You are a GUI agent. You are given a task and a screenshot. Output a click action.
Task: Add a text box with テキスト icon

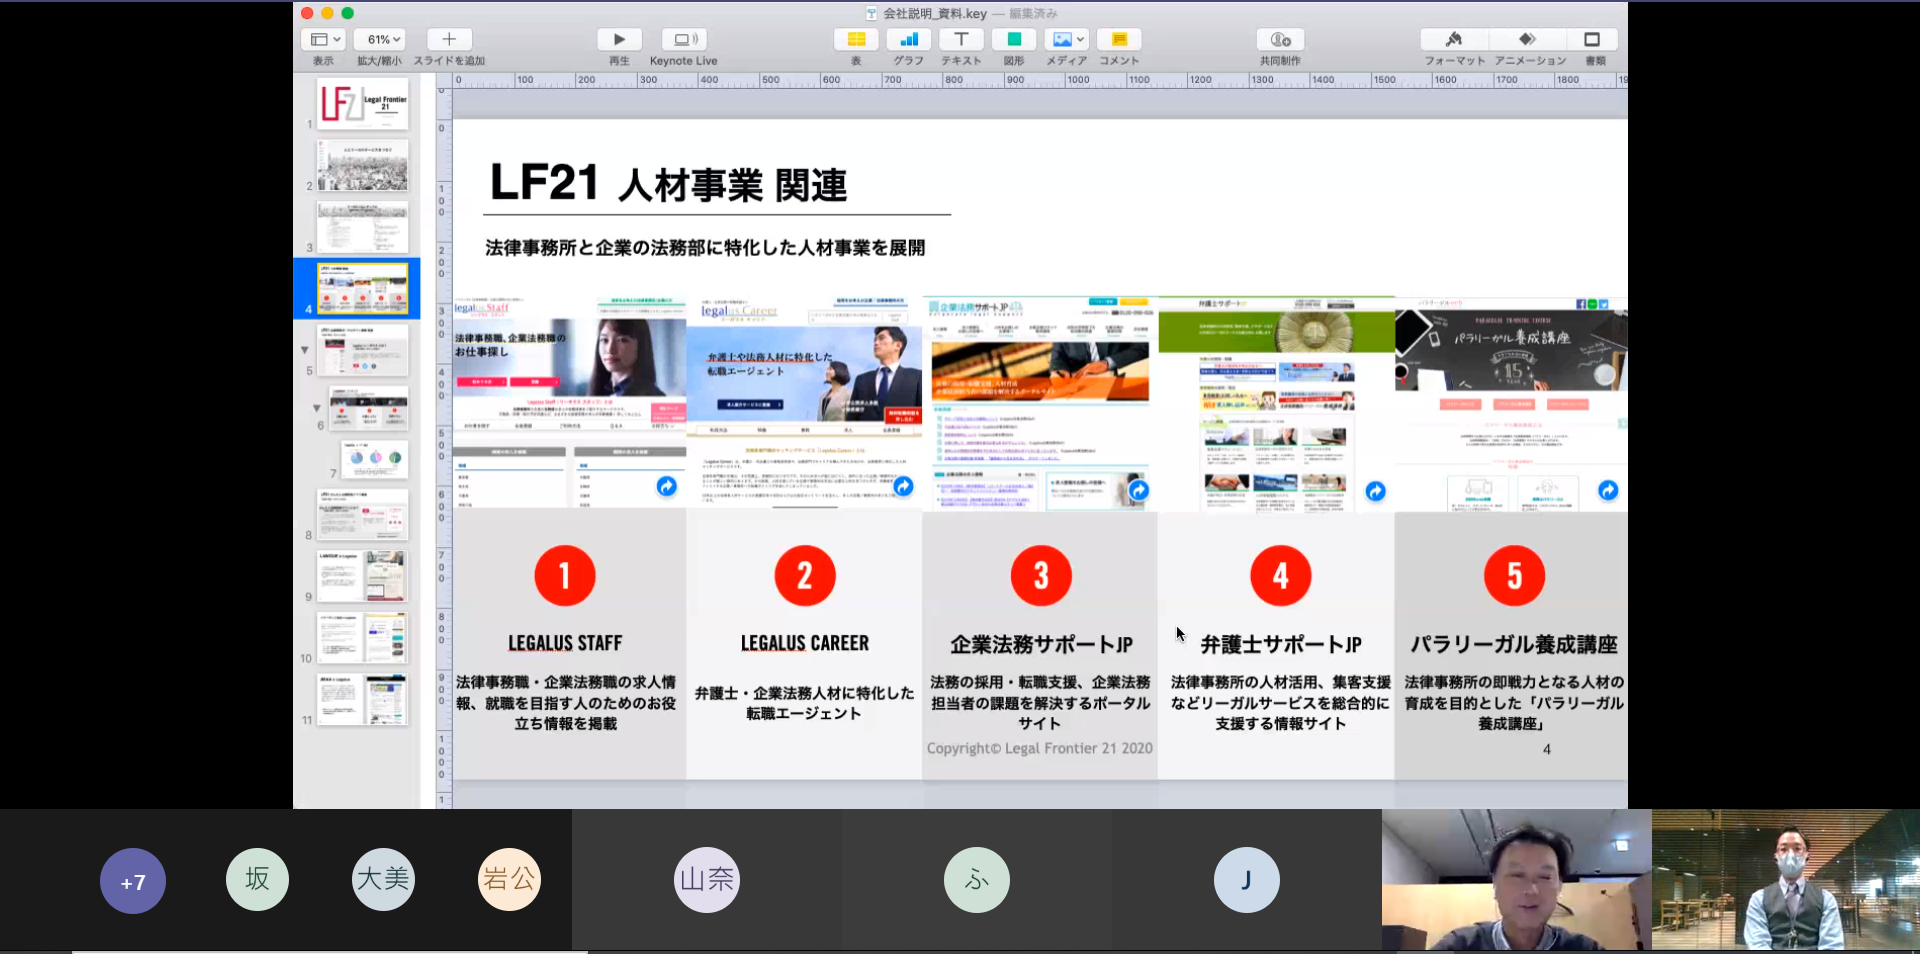[x=961, y=40]
